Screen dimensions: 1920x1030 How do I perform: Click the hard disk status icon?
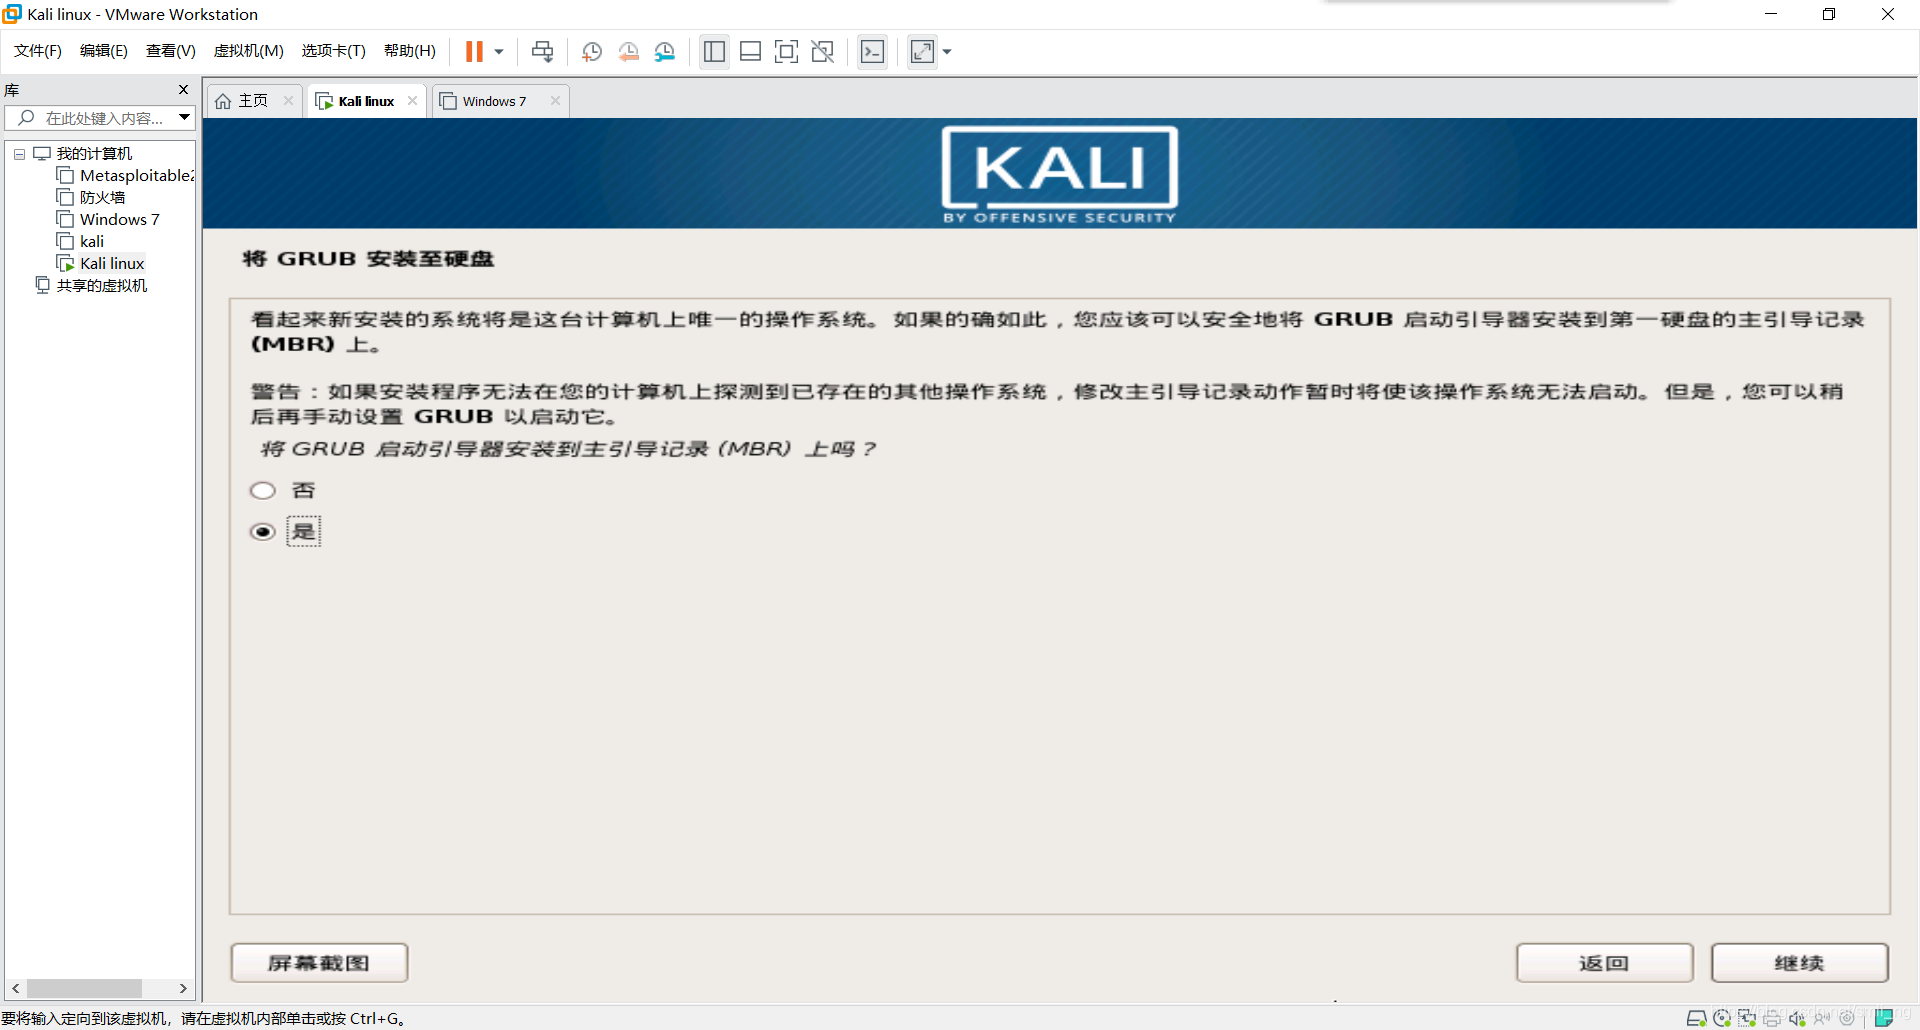(1696, 1018)
